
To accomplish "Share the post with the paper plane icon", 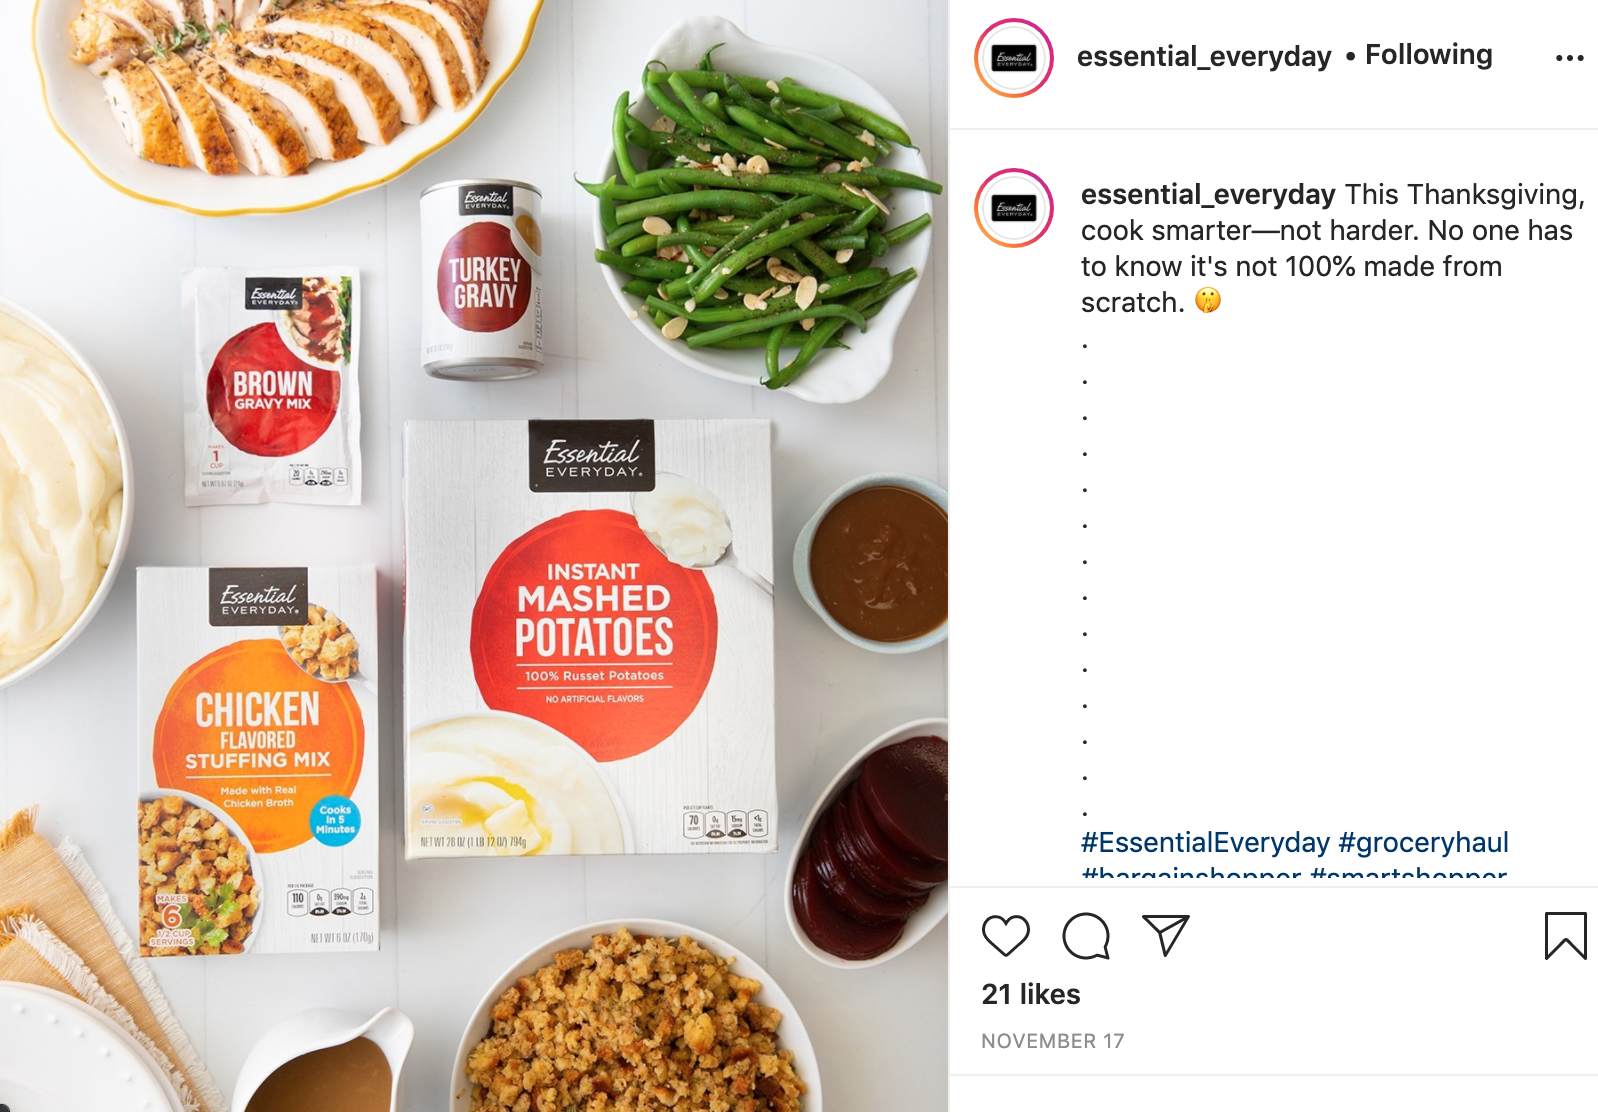I will [1166, 936].
